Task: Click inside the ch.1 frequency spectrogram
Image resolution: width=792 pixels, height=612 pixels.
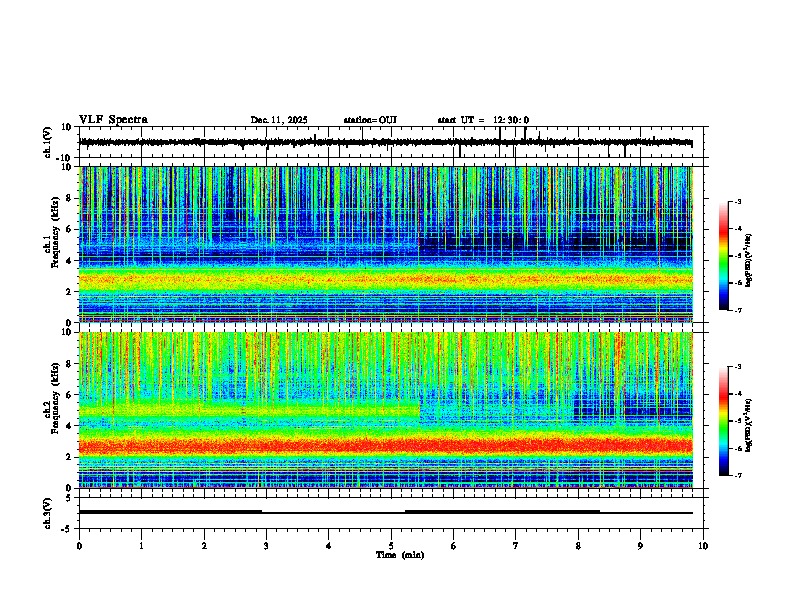Action: (386, 244)
